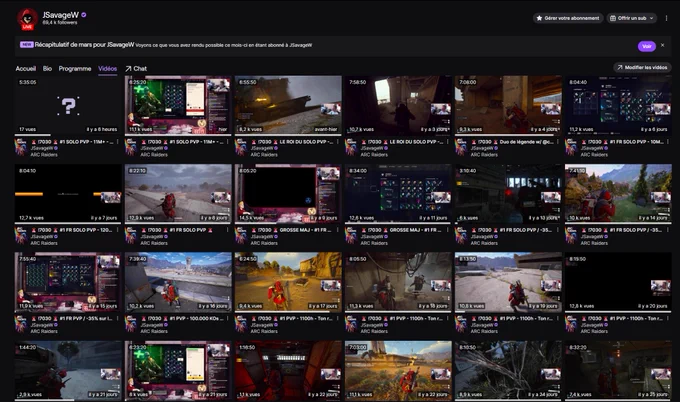The width and height of the screenshot is (680, 402).
Task: Select the Vidéos tab
Action: (x=108, y=69)
